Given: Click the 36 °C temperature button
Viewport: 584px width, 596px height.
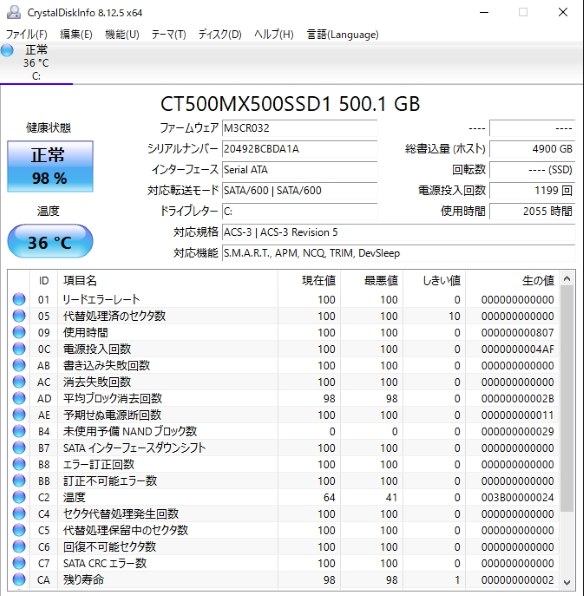Looking at the screenshot, I should point(50,242).
